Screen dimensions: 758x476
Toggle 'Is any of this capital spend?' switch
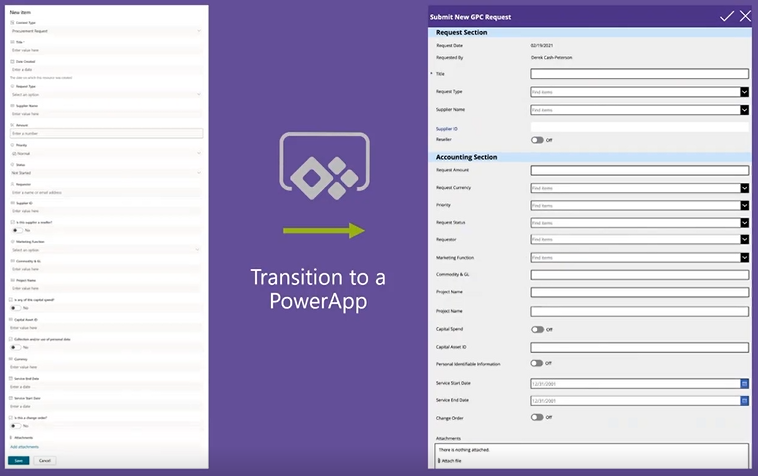pos(16,308)
